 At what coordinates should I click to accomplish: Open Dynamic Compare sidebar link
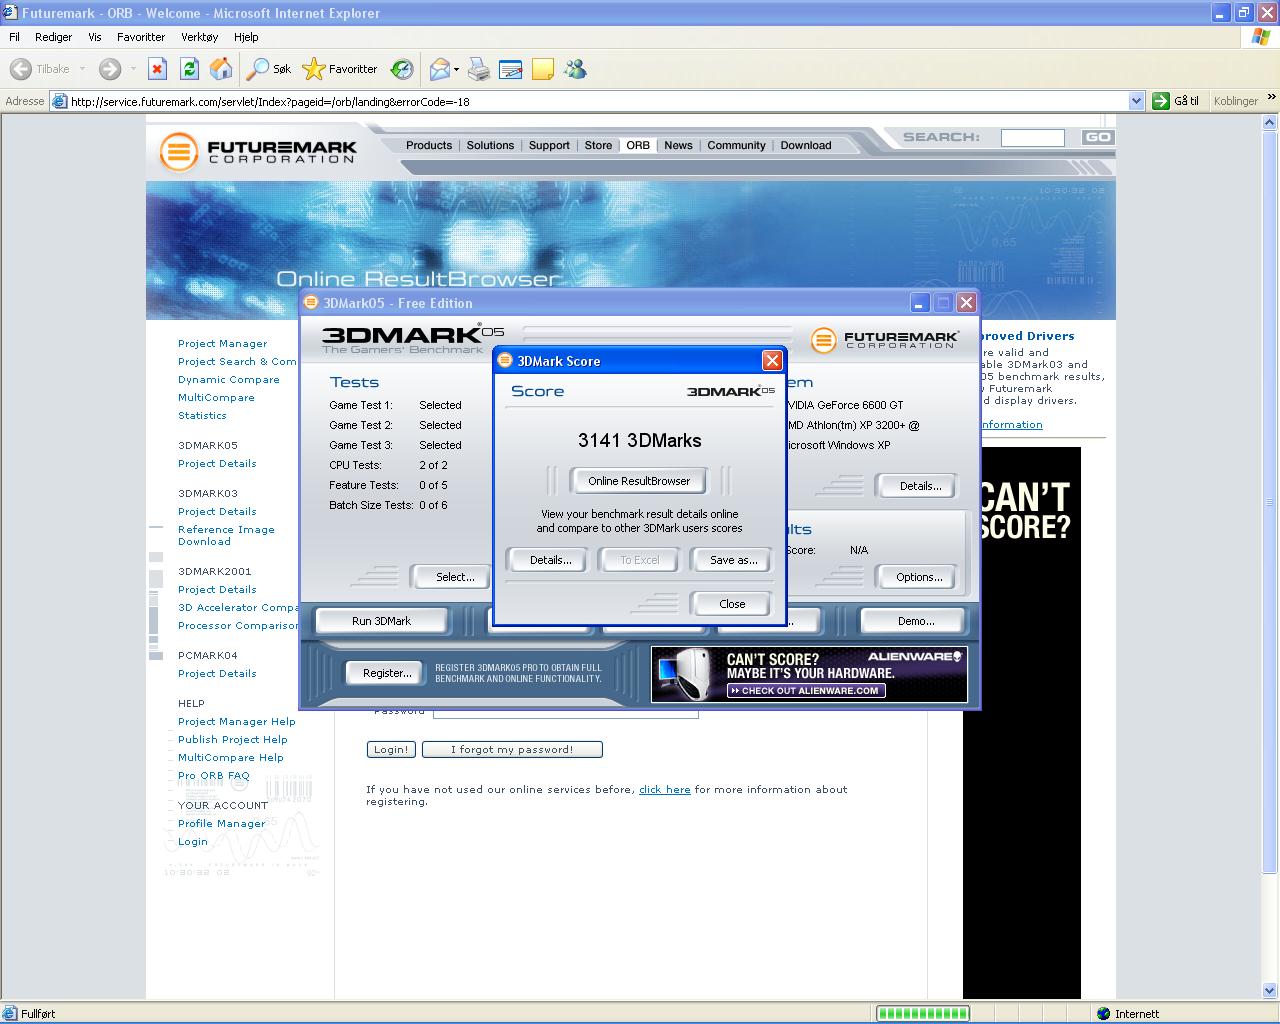(229, 379)
